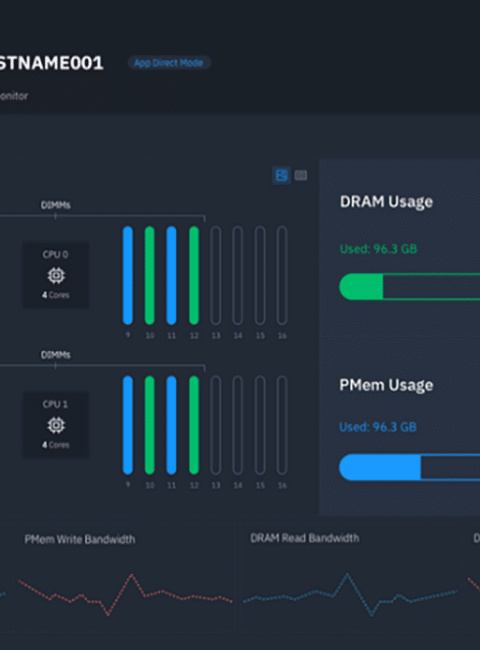Click CPU 1 DIMM slot 12 bar
The image size is (480, 650).
tap(194, 425)
